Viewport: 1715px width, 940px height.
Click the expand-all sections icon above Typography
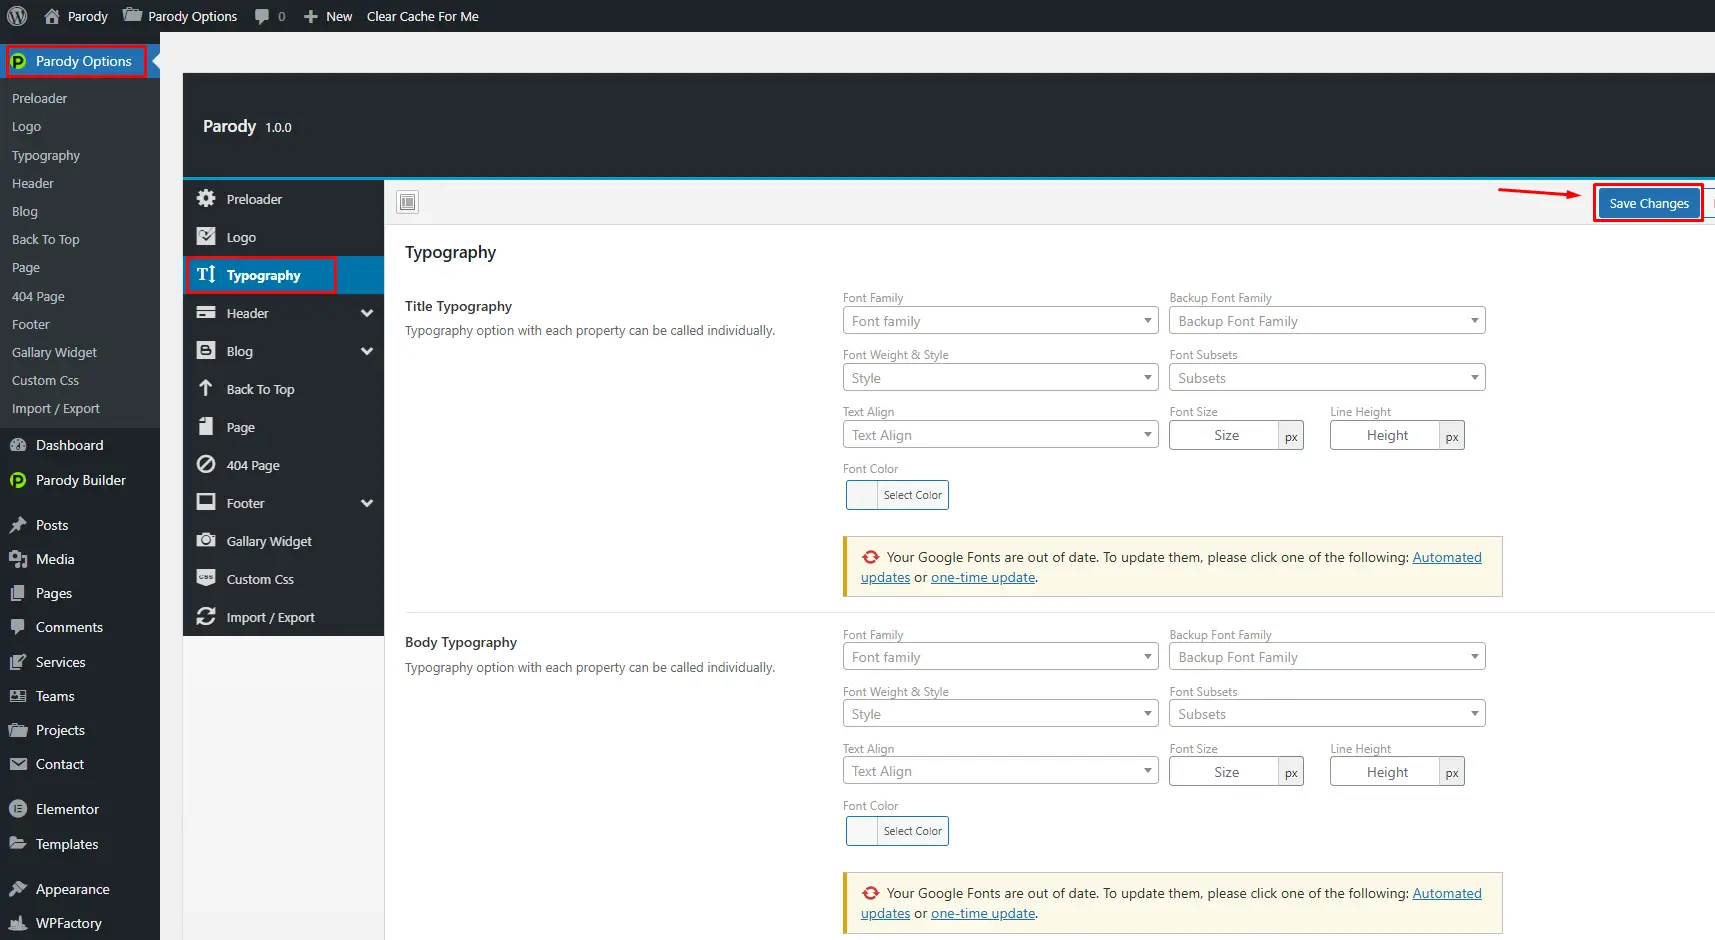pos(408,202)
